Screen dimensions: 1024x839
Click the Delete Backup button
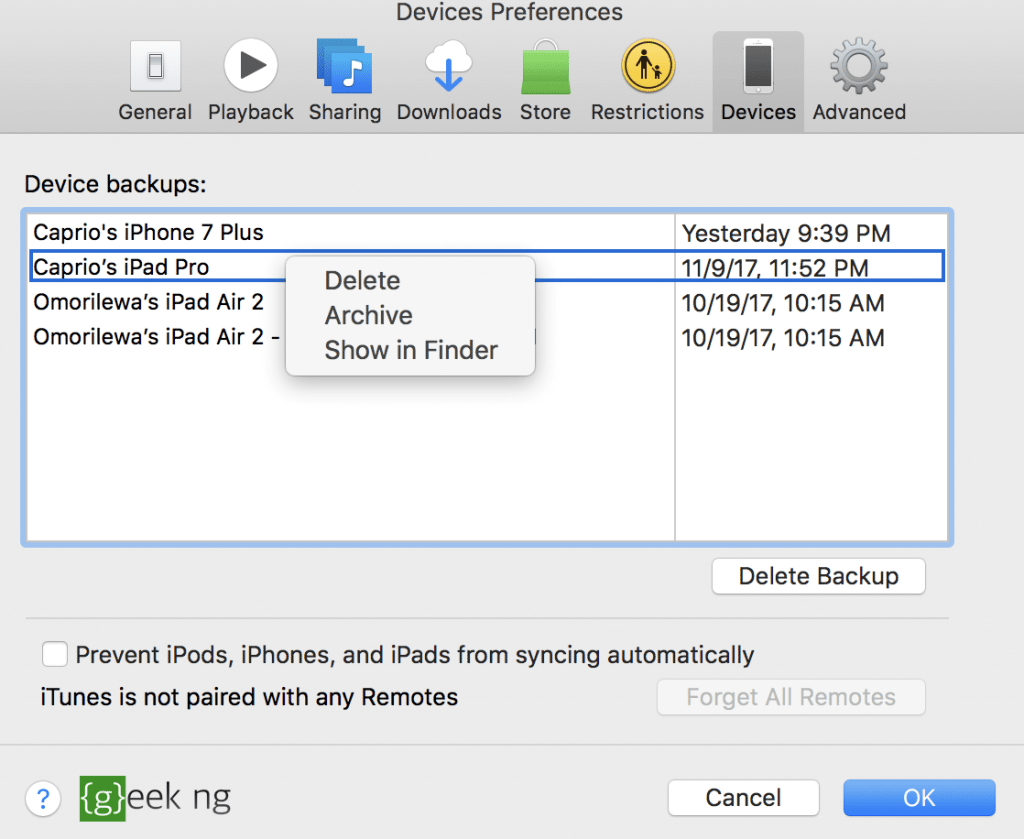[x=818, y=576]
